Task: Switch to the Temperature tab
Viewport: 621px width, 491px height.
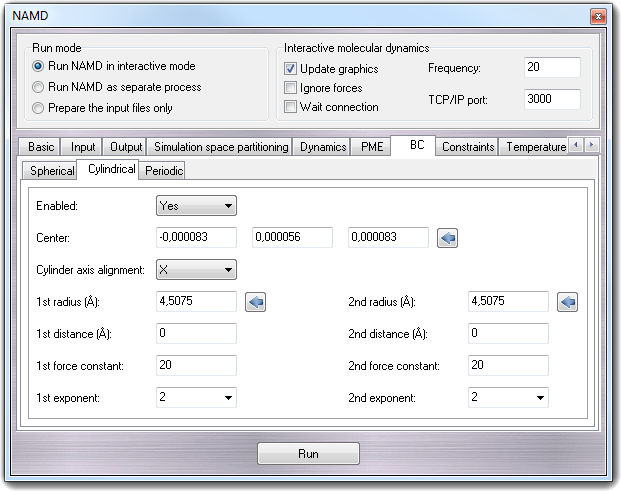Action: 535,147
